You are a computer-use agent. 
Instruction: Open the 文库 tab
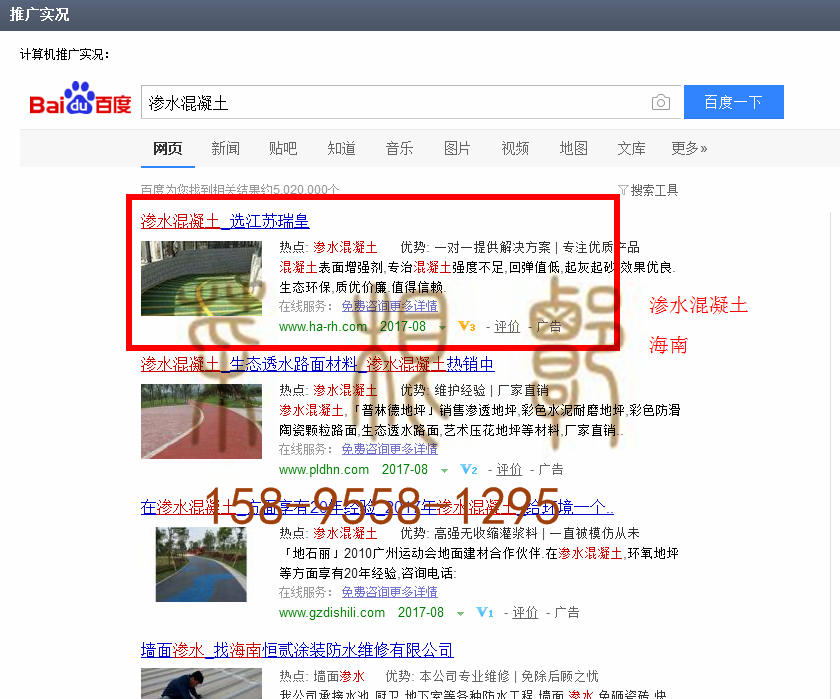(x=631, y=148)
